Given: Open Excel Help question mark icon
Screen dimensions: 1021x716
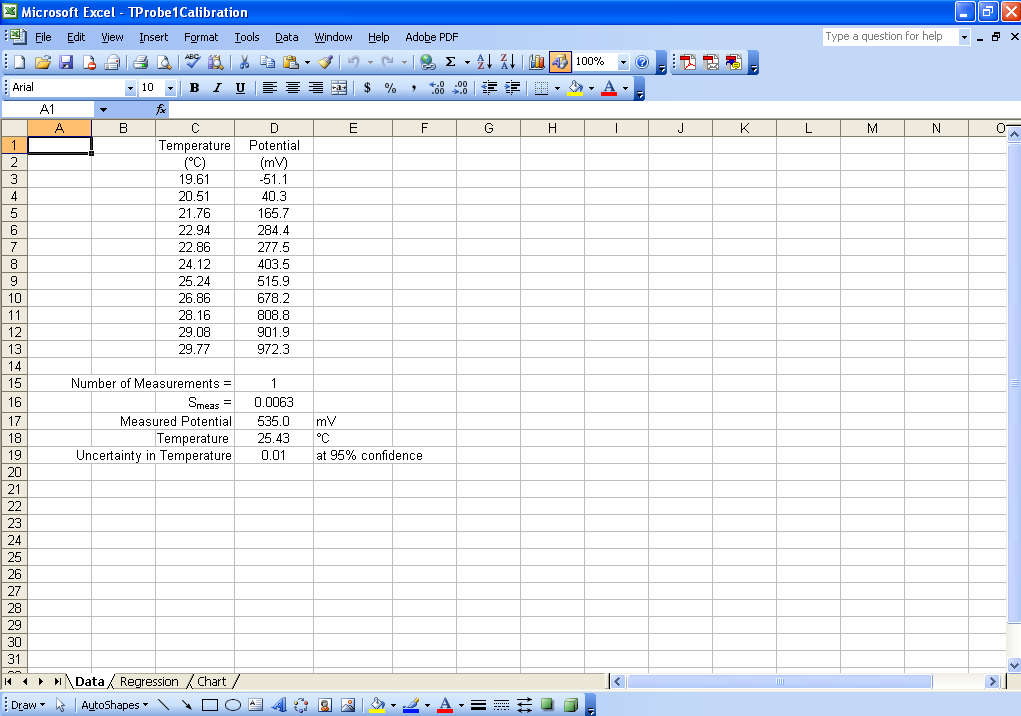Looking at the screenshot, I should [x=642, y=62].
